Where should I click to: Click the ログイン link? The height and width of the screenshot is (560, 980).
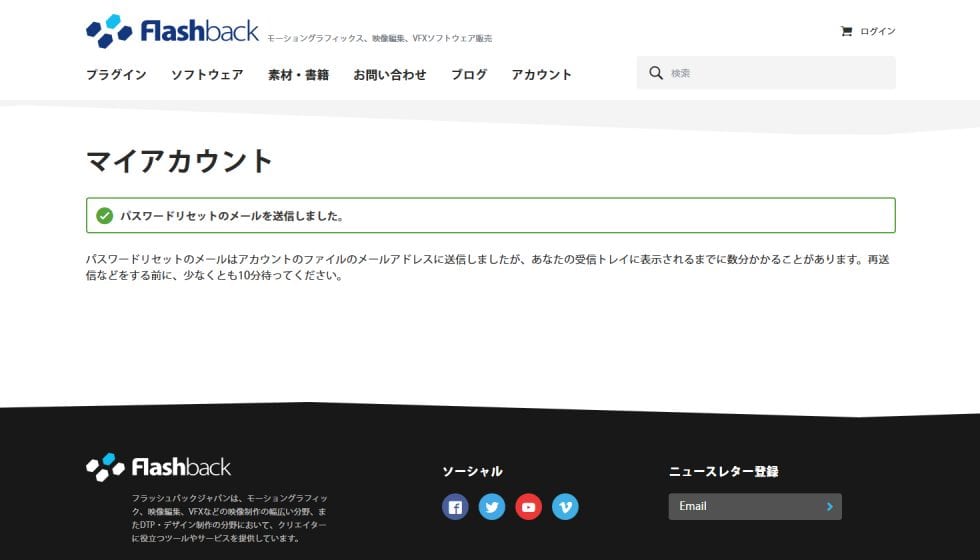pyautogui.click(x=878, y=31)
